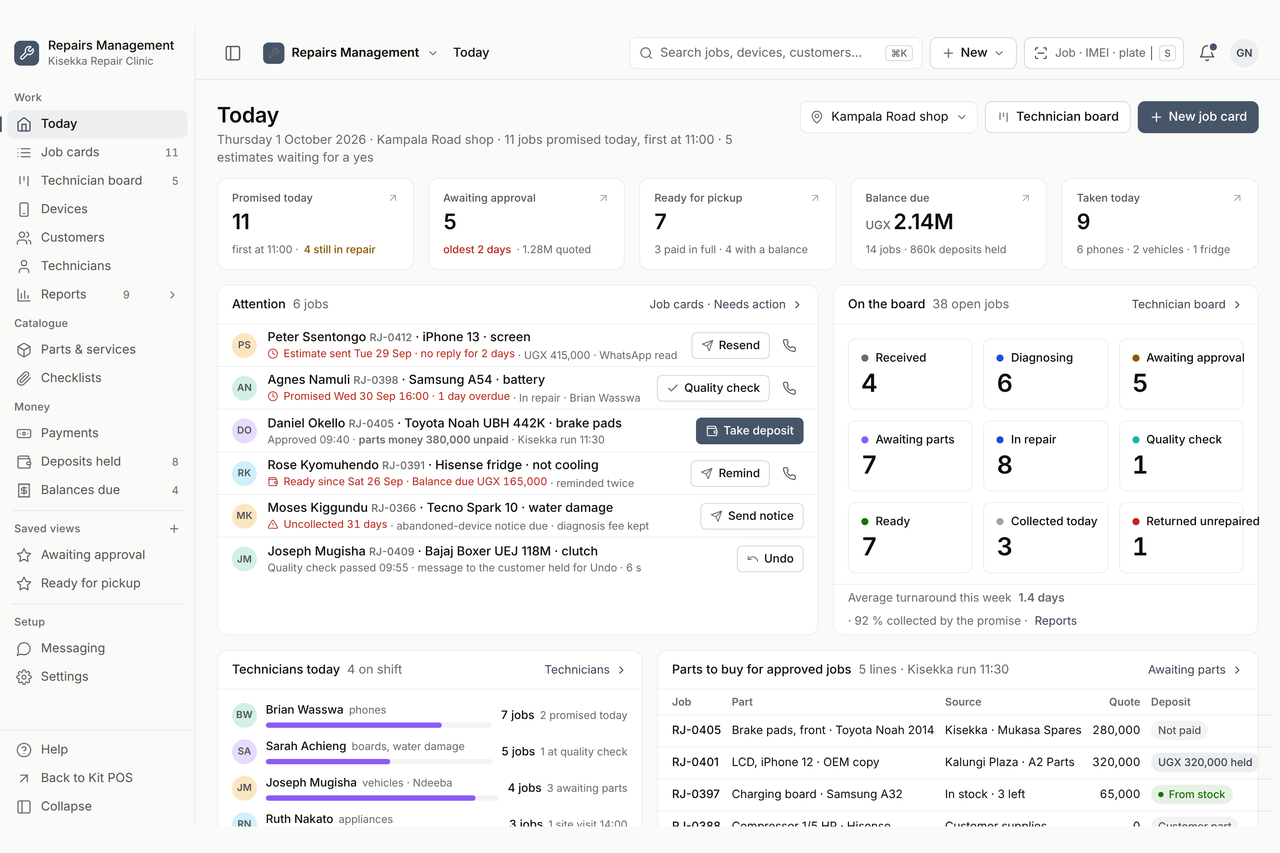Click Brian Wasswa workload bar
The width and height of the screenshot is (1280, 853).
click(x=379, y=725)
